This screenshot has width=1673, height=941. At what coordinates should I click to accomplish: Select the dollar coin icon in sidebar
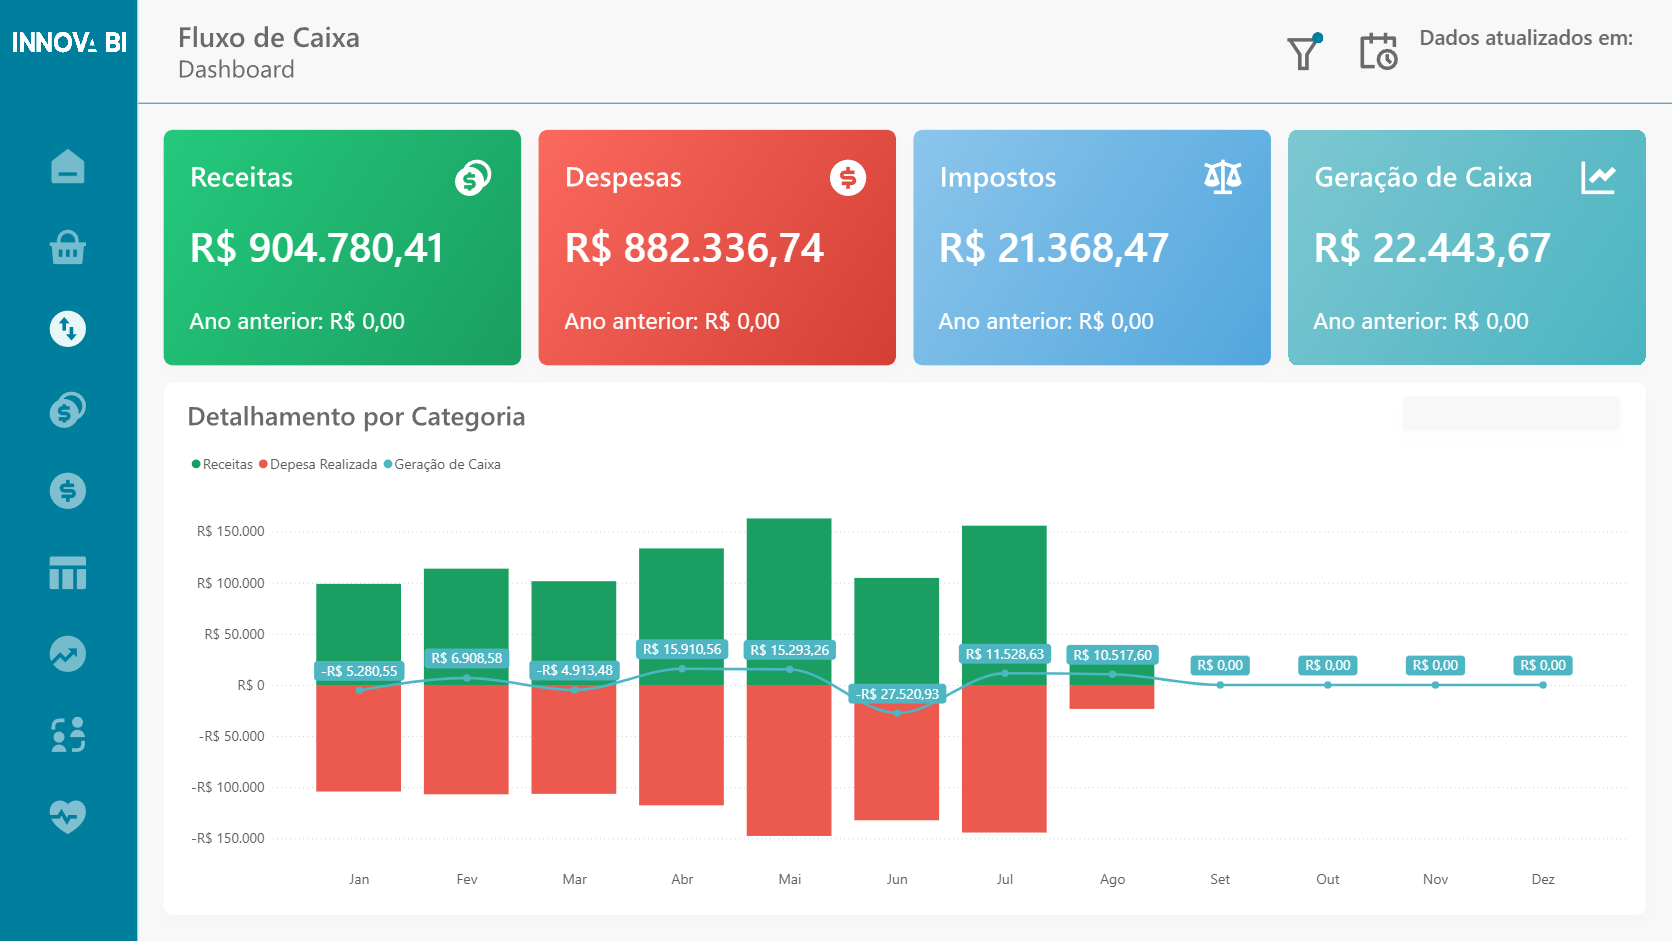pos(67,491)
